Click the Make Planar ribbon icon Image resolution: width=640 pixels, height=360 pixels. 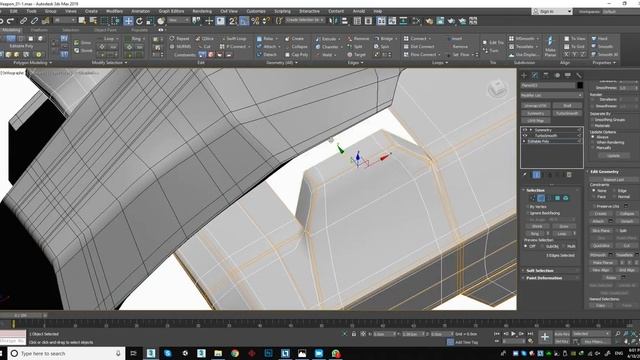tap(550, 46)
